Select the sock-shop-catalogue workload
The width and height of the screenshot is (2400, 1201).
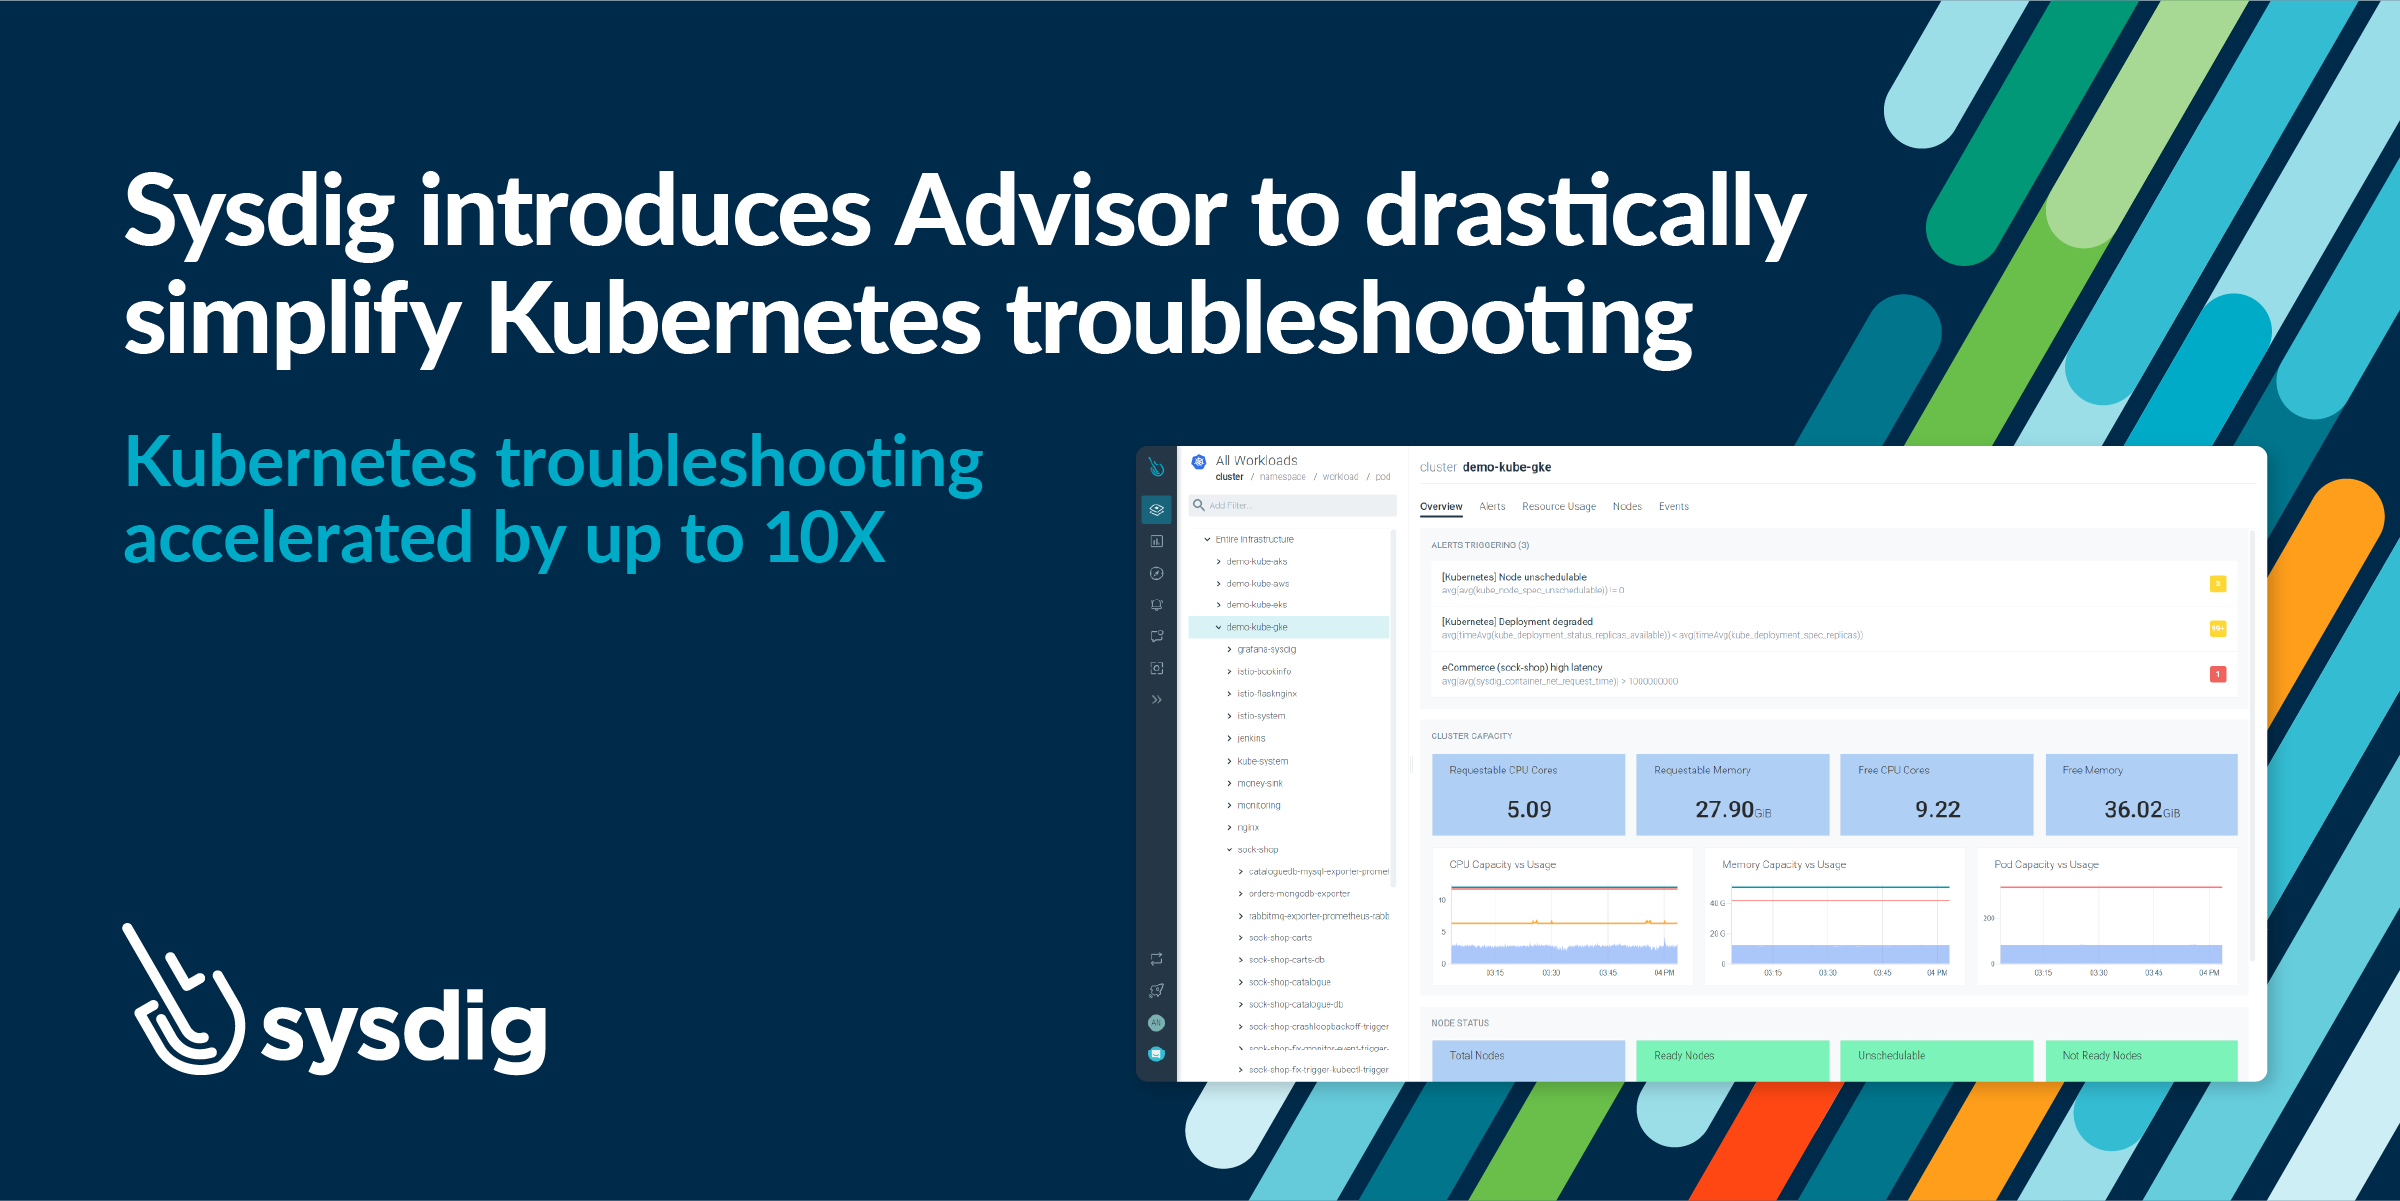point(1289,983)
